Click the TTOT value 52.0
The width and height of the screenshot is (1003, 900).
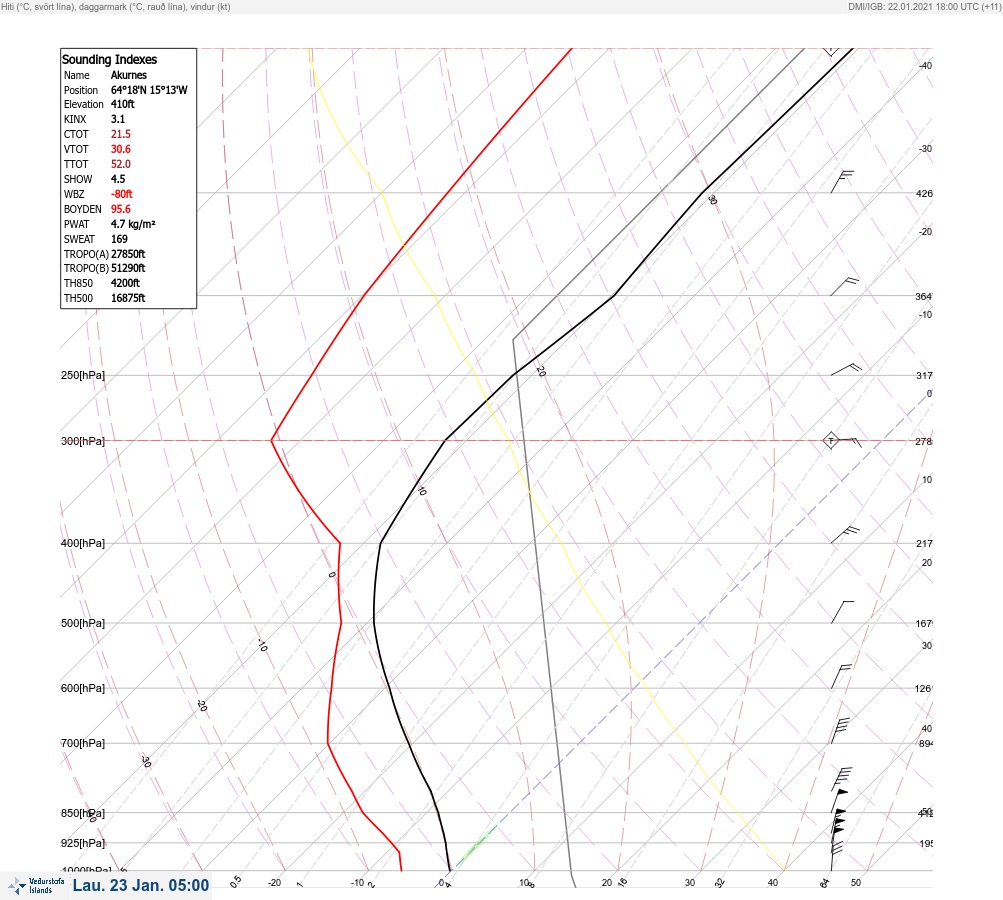120,164
